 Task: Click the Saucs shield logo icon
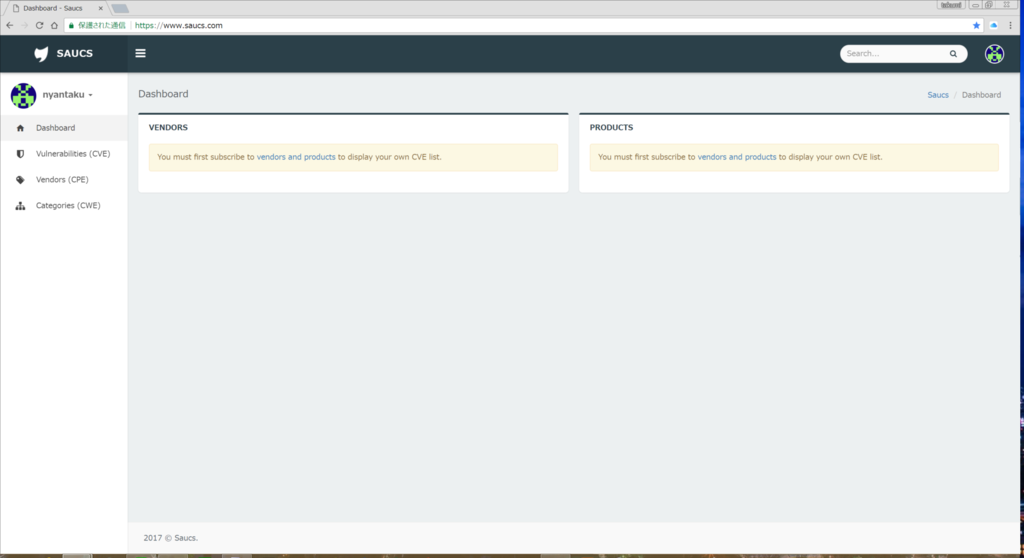(41, 54)
